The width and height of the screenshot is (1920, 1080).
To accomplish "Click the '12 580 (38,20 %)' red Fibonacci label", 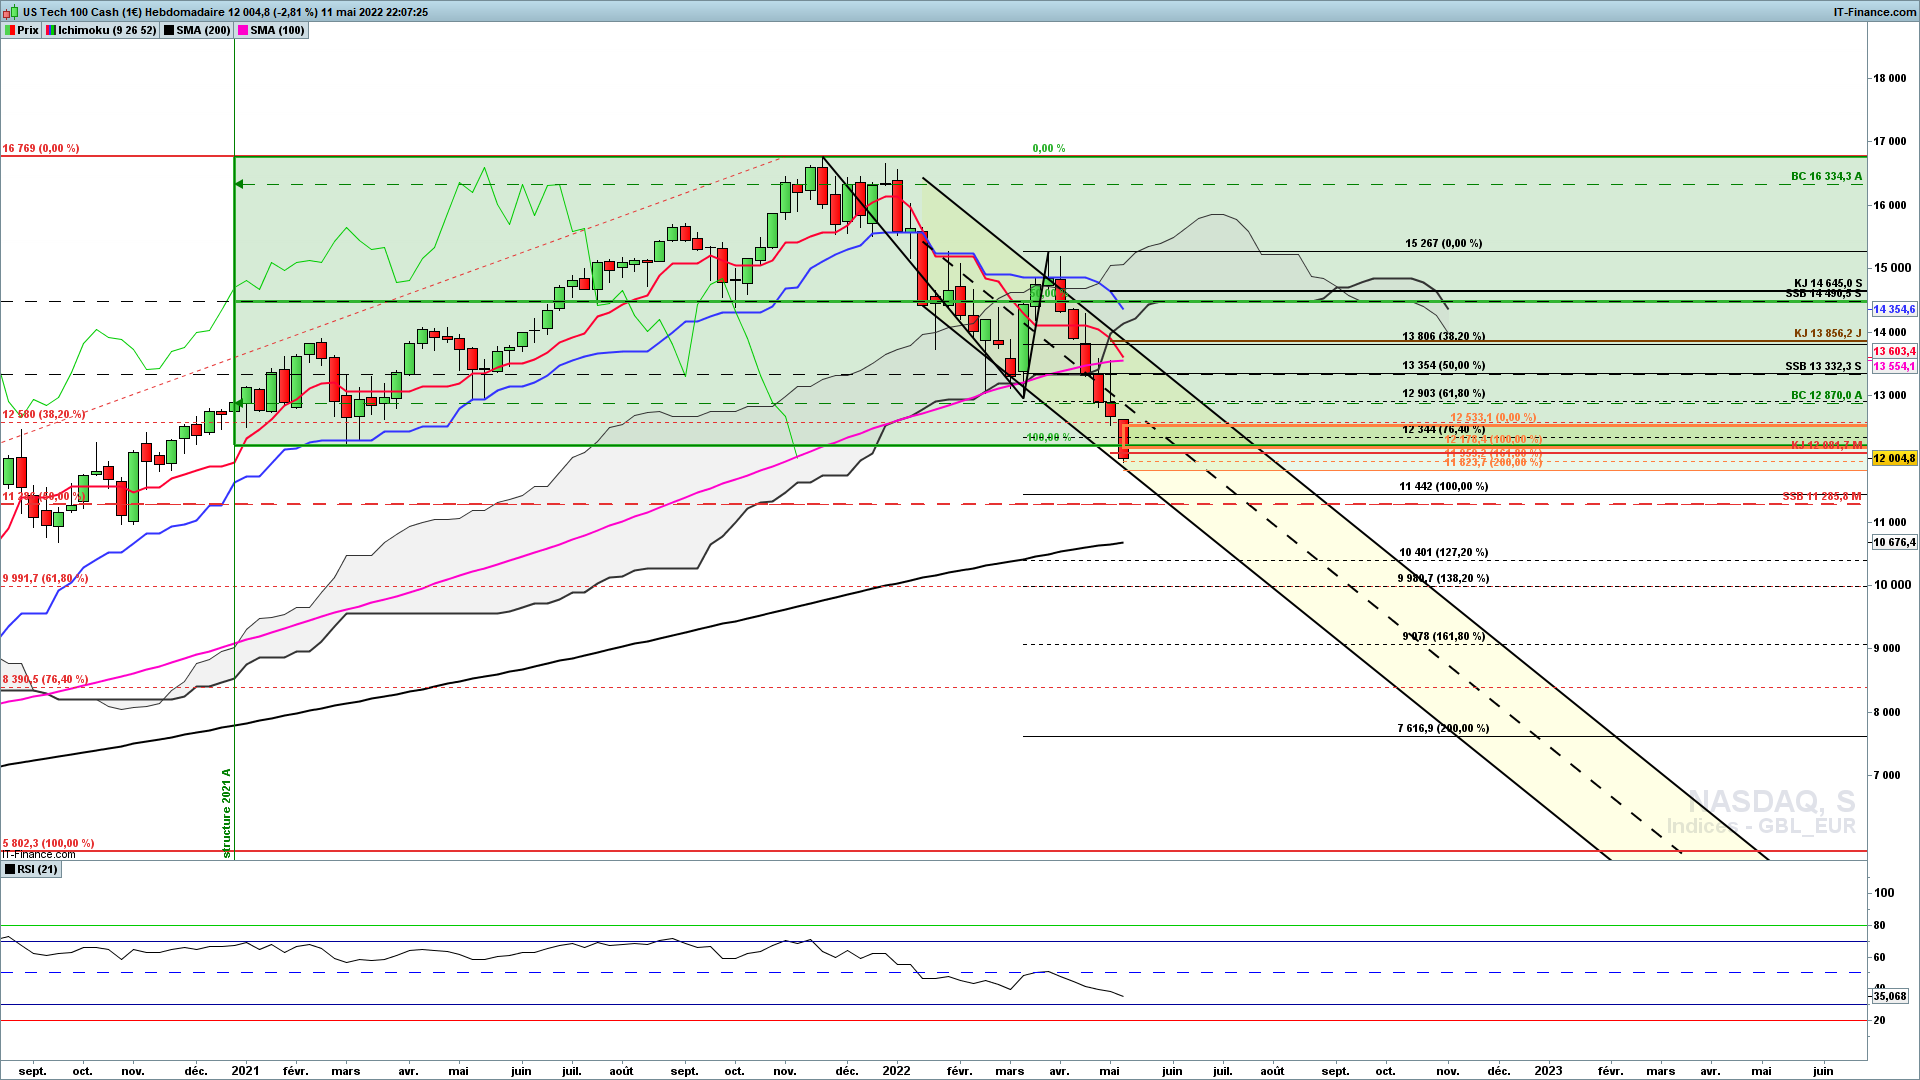I will point(44,414).
